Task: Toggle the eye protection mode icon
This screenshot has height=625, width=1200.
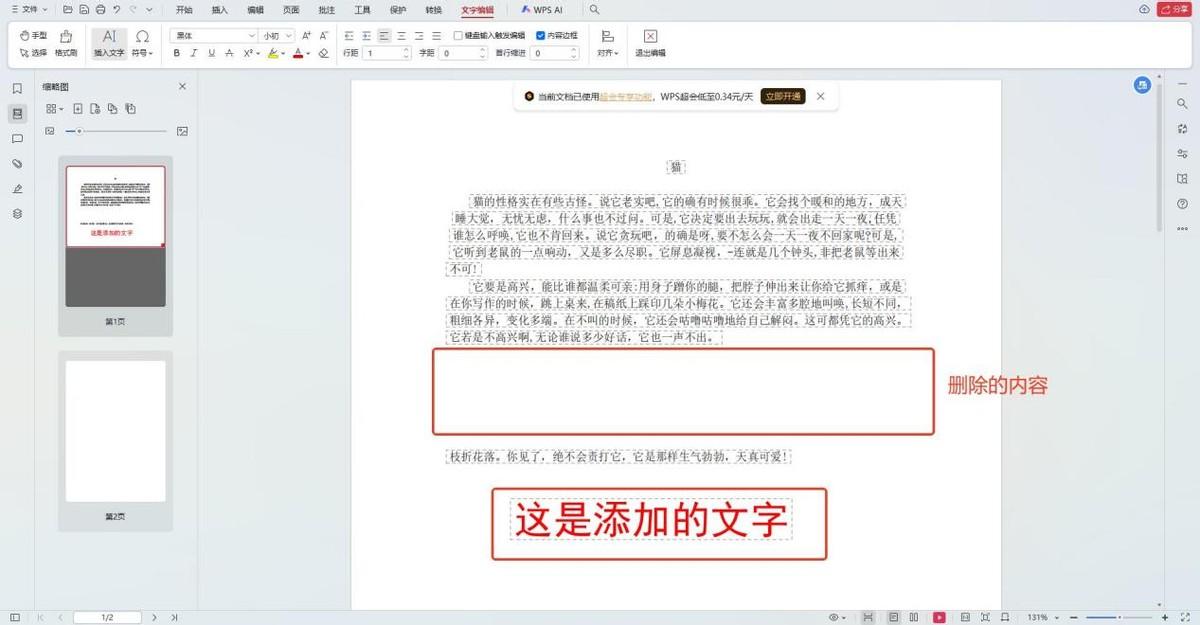Action: [834, 617]
